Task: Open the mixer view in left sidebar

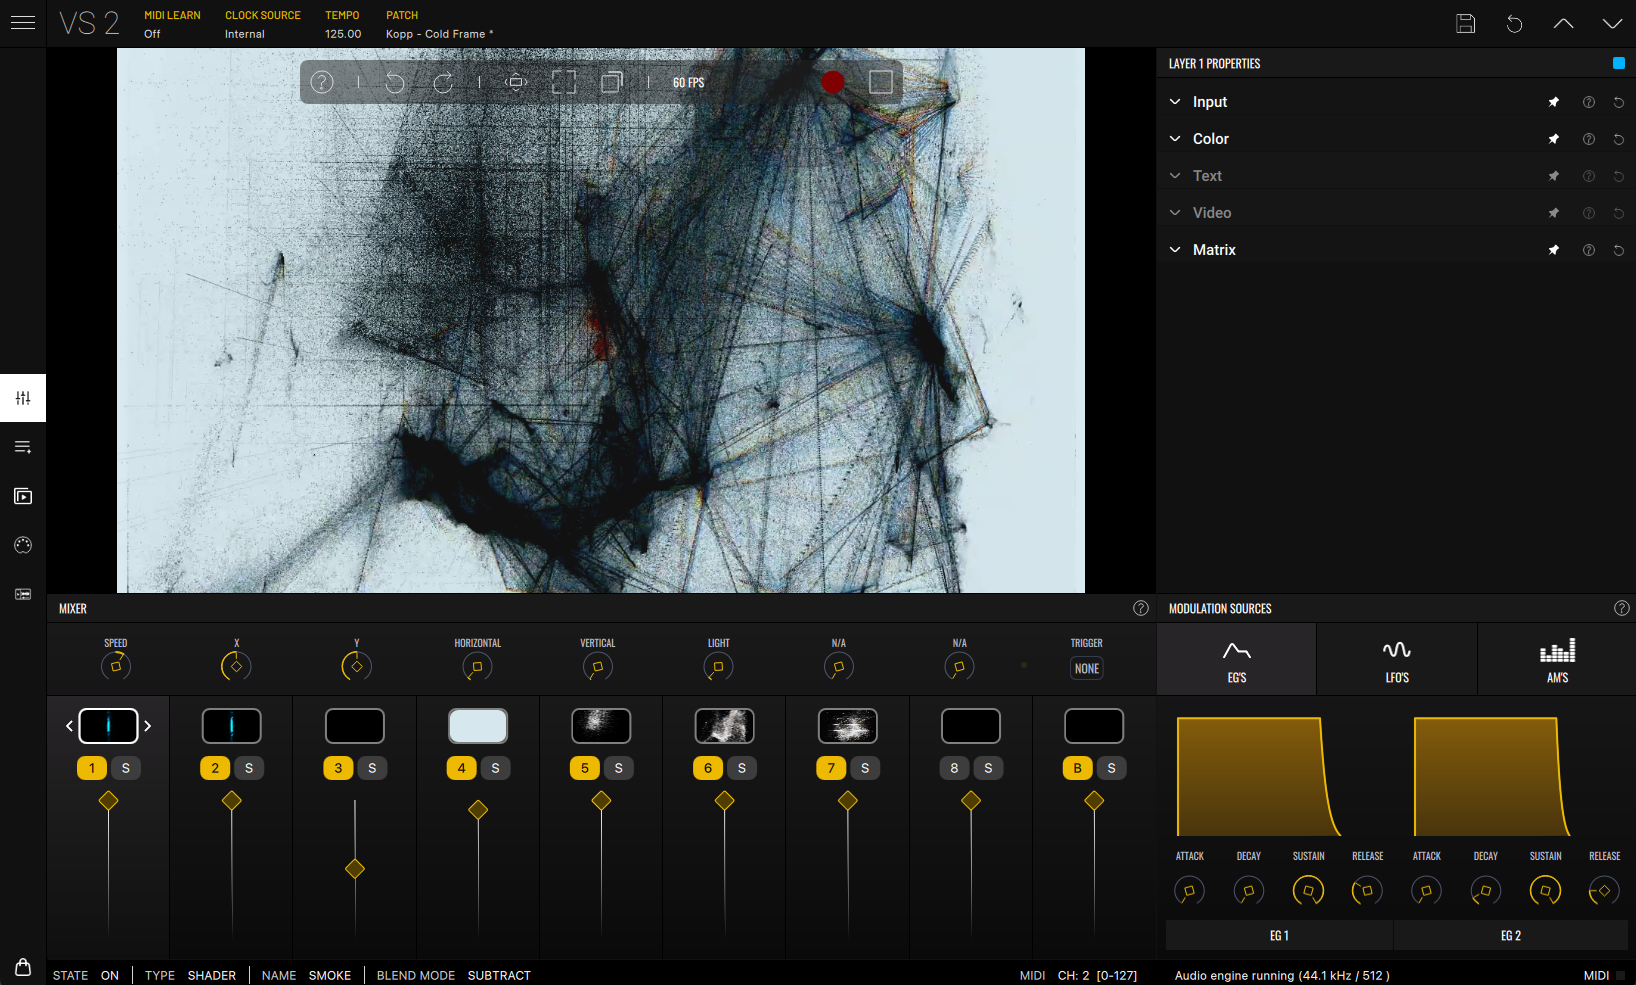Action: tap(23, 398)
